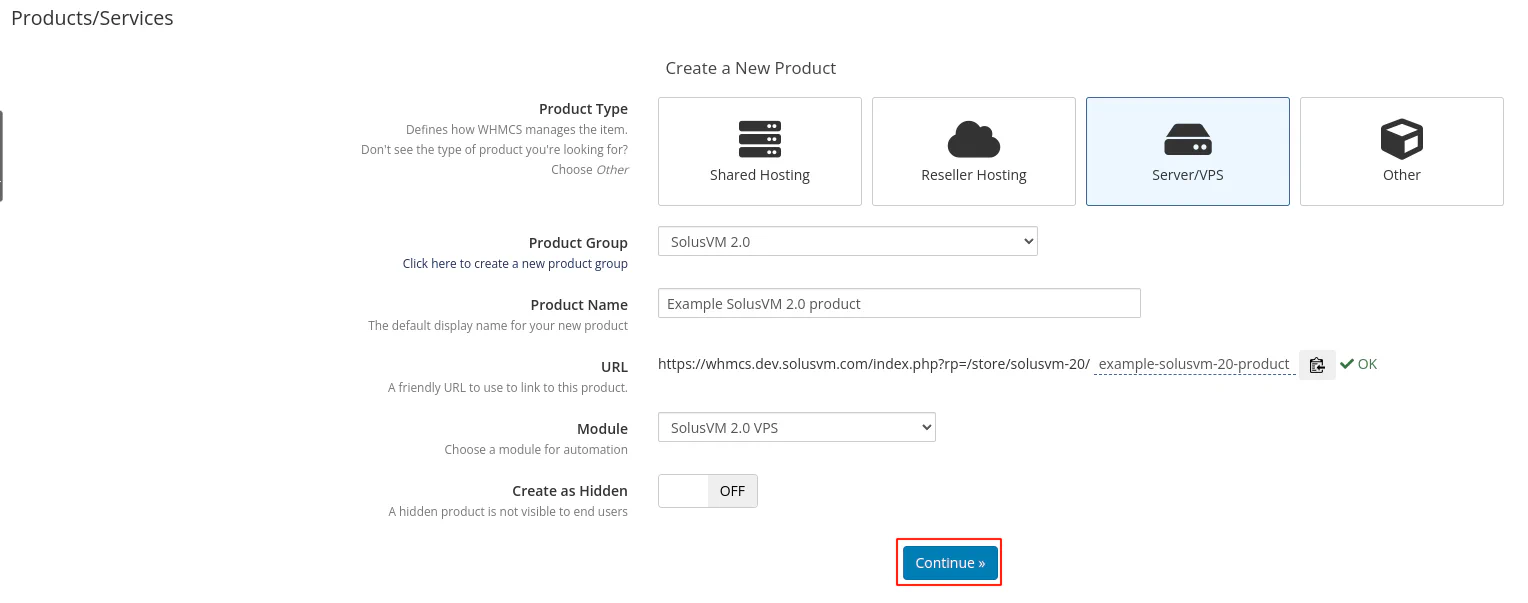Click the Other product type box icon
The width and height of the screenshot is (1528, 603).
tap(1401, 138)
